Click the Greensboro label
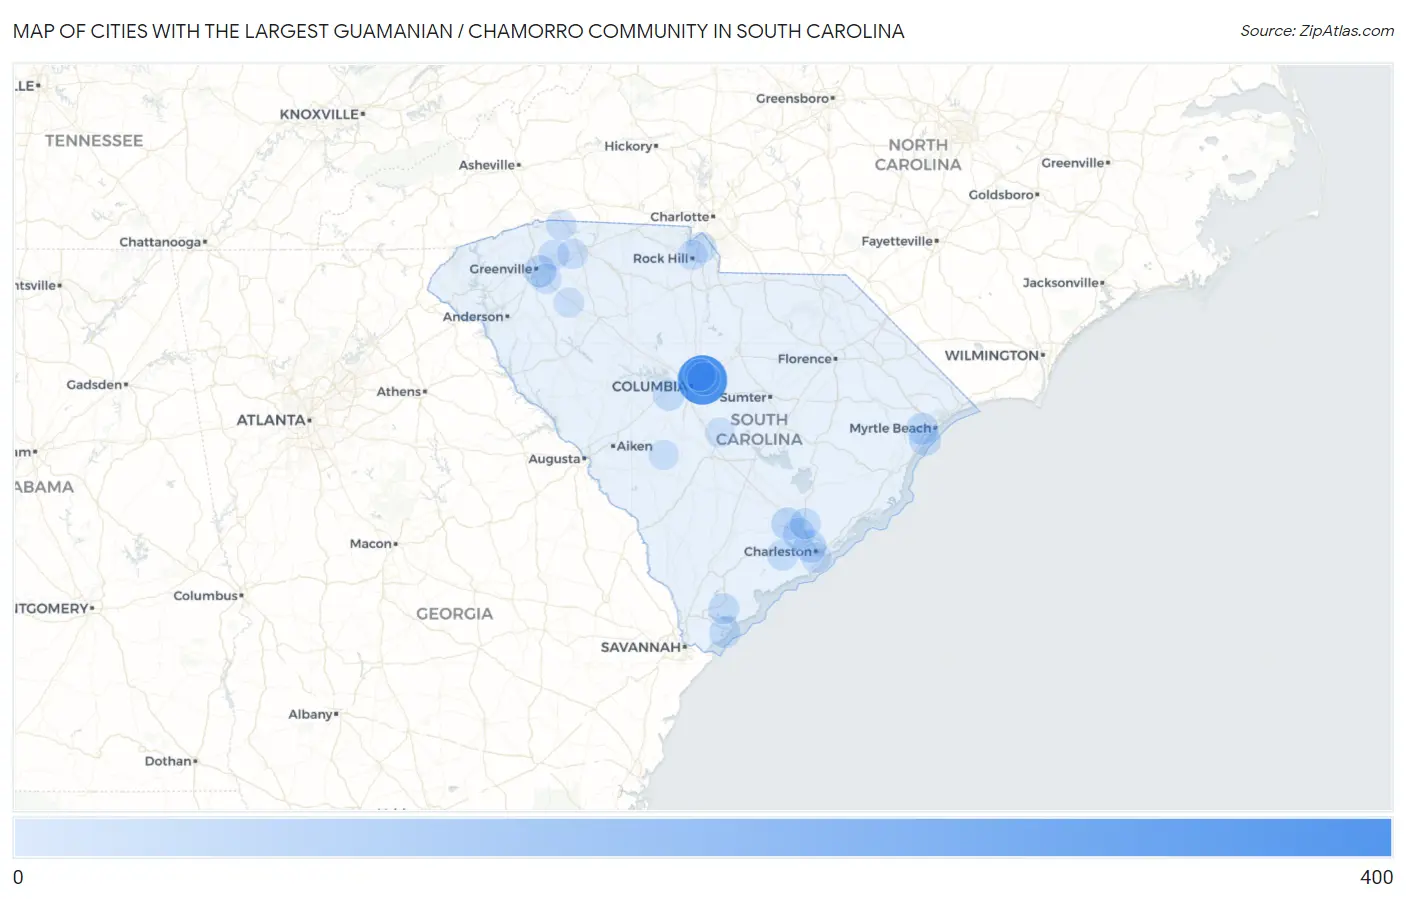Screen dimensions: 1406x899 pyautogui.click(x=793, y=98)
